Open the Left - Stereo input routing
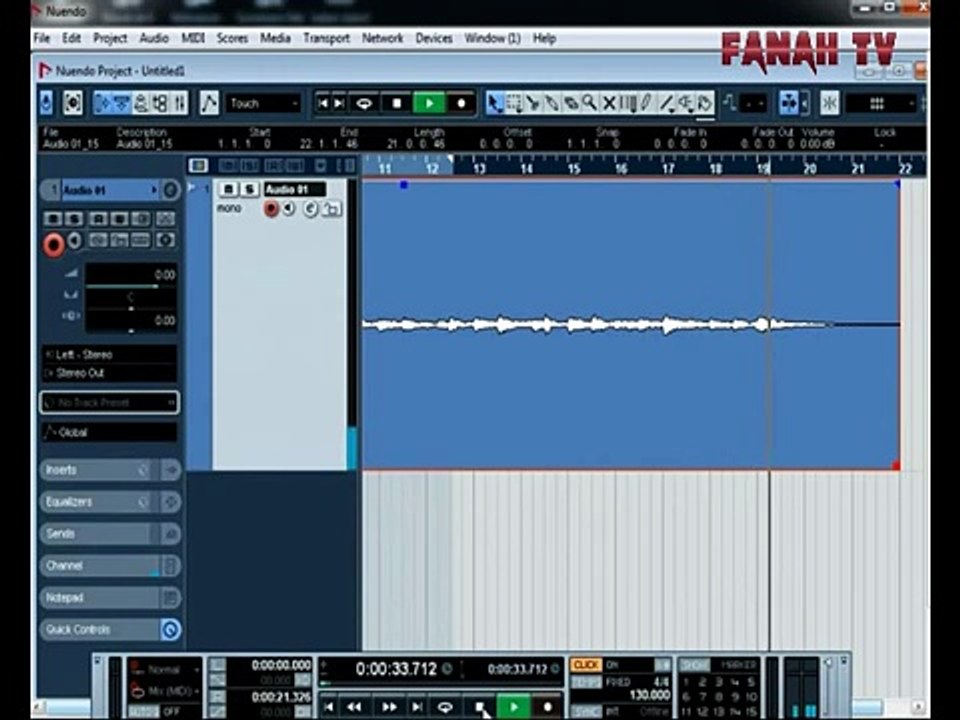 click(x=110, y=354)
